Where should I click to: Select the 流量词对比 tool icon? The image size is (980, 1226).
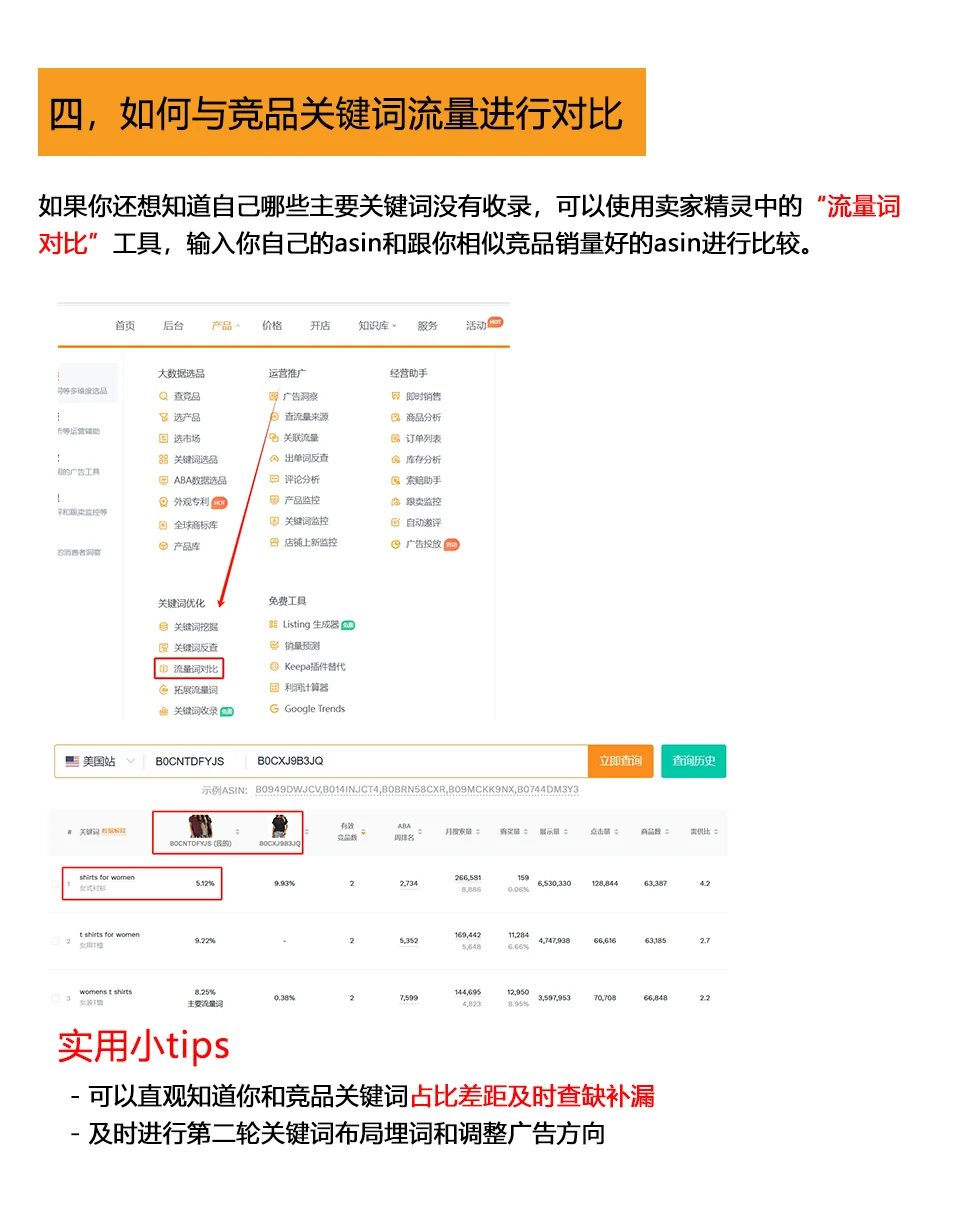(164, 667)
